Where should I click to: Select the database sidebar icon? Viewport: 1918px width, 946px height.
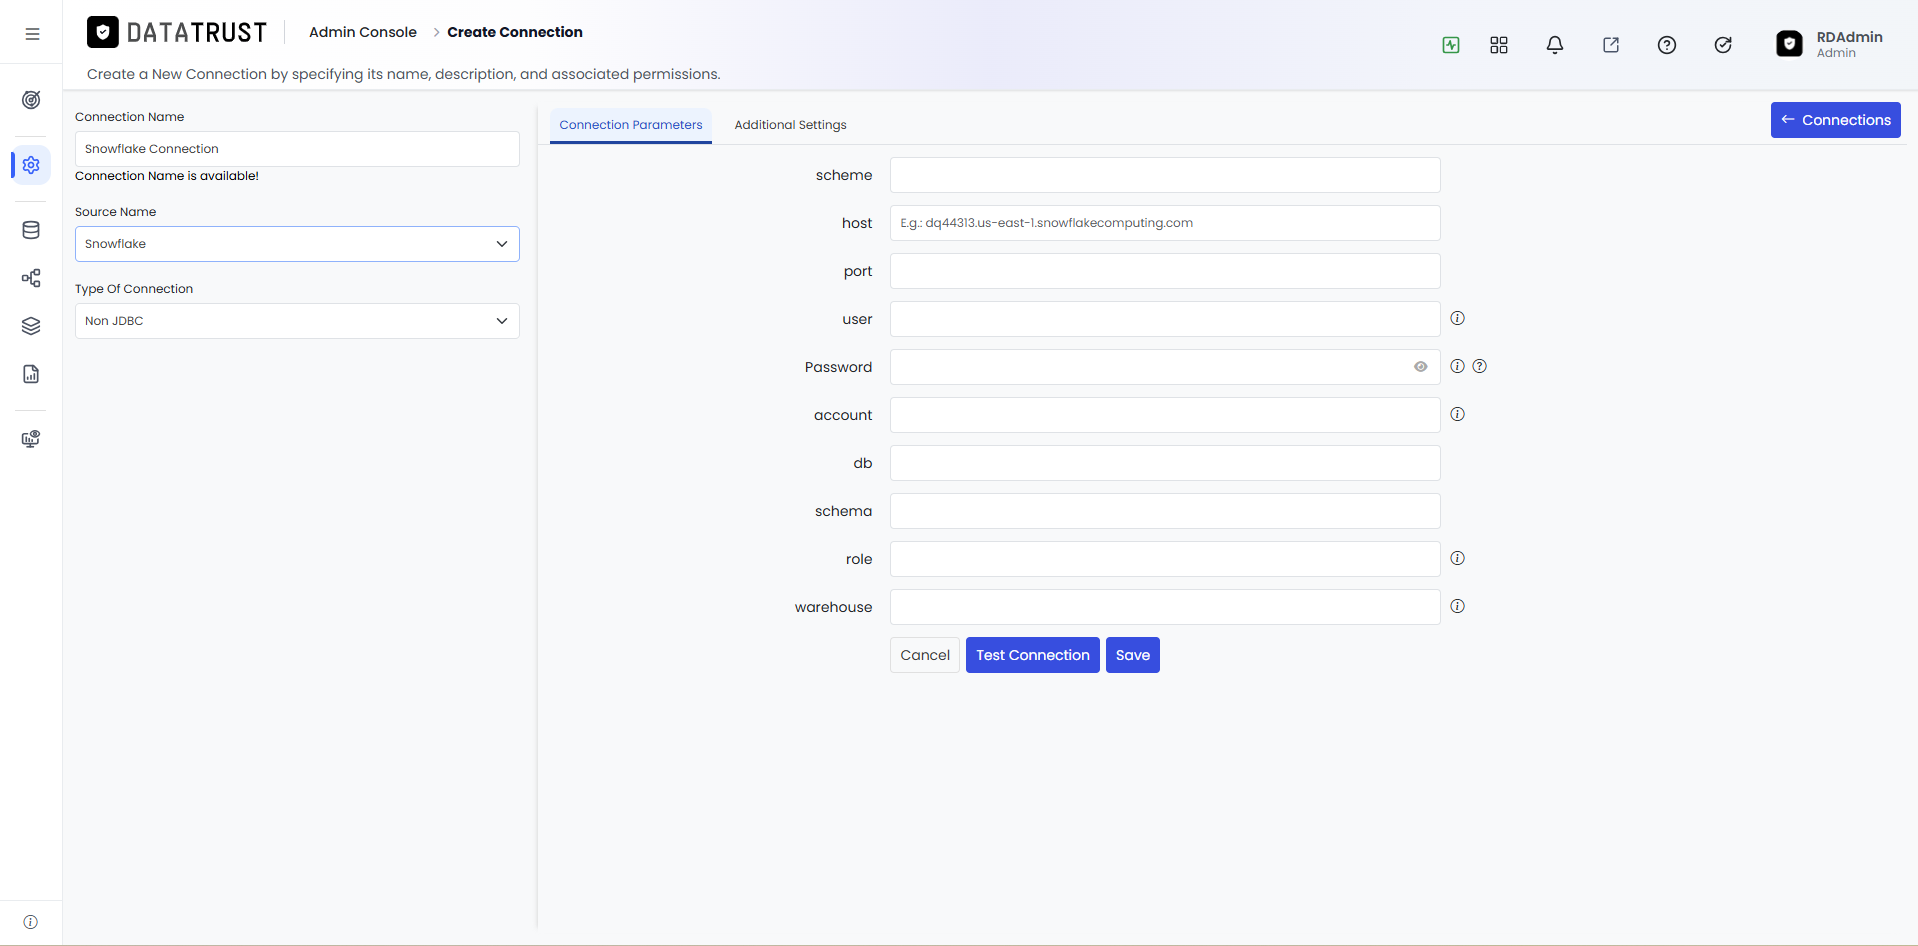coord(31,230)
